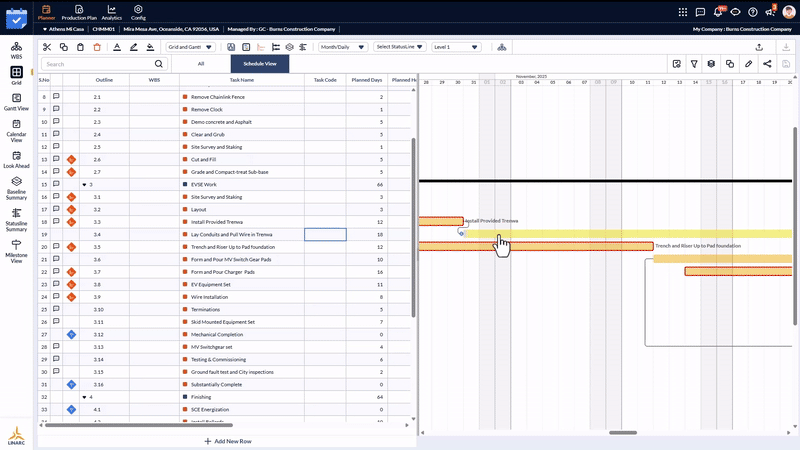This screenshot has width=800, height=450.
Task: Click the gantt horizontal scrollbar thumb
Action: tap(623, 433)
